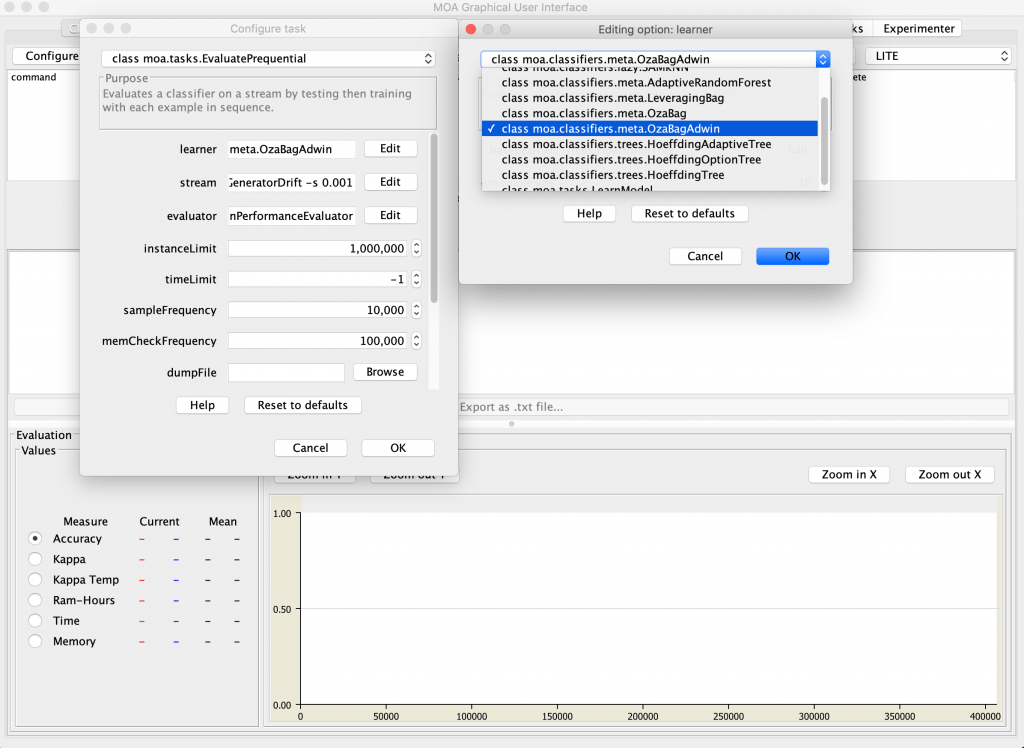
Task: Choose trees.HoeffdingOptionTree from the list
Action: click(x=649, y=159)
